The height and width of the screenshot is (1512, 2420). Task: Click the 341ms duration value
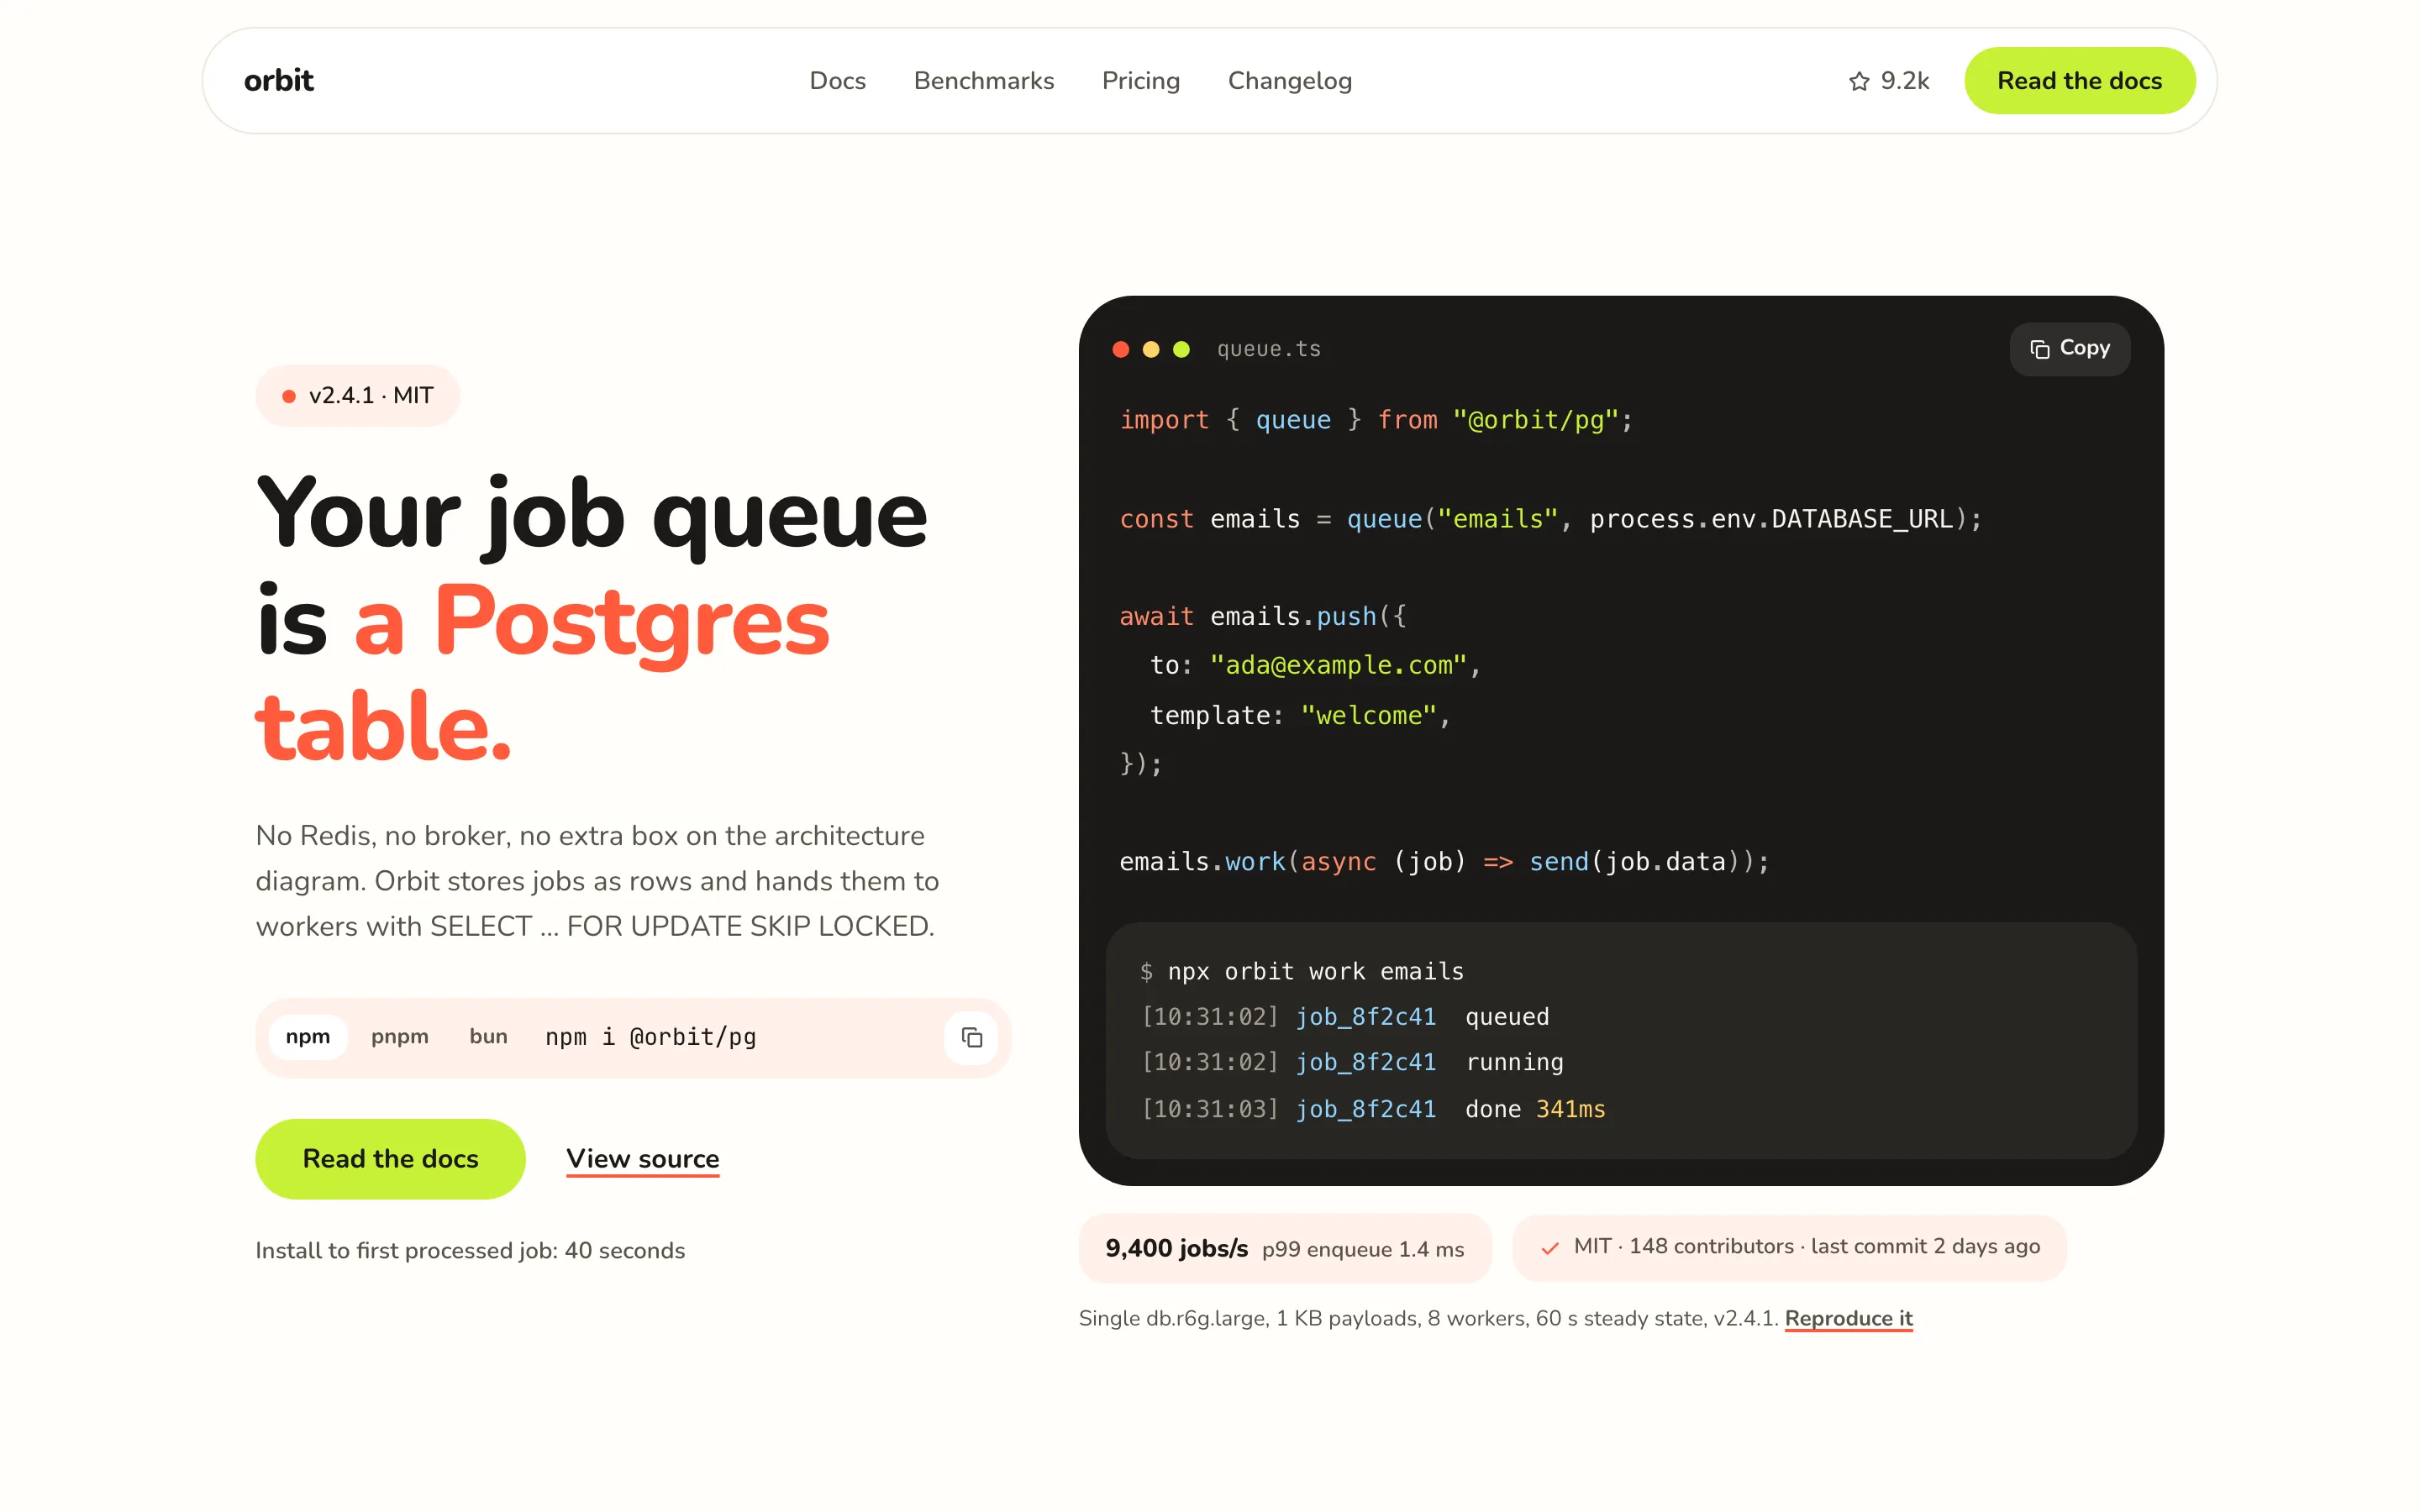point(1570,1109)
